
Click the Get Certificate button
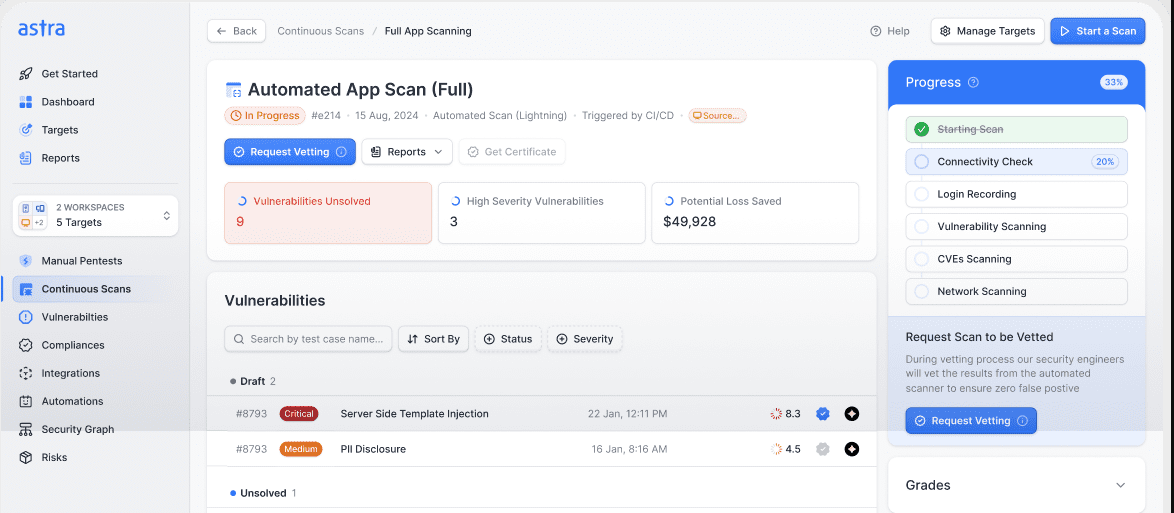(512, 151)
